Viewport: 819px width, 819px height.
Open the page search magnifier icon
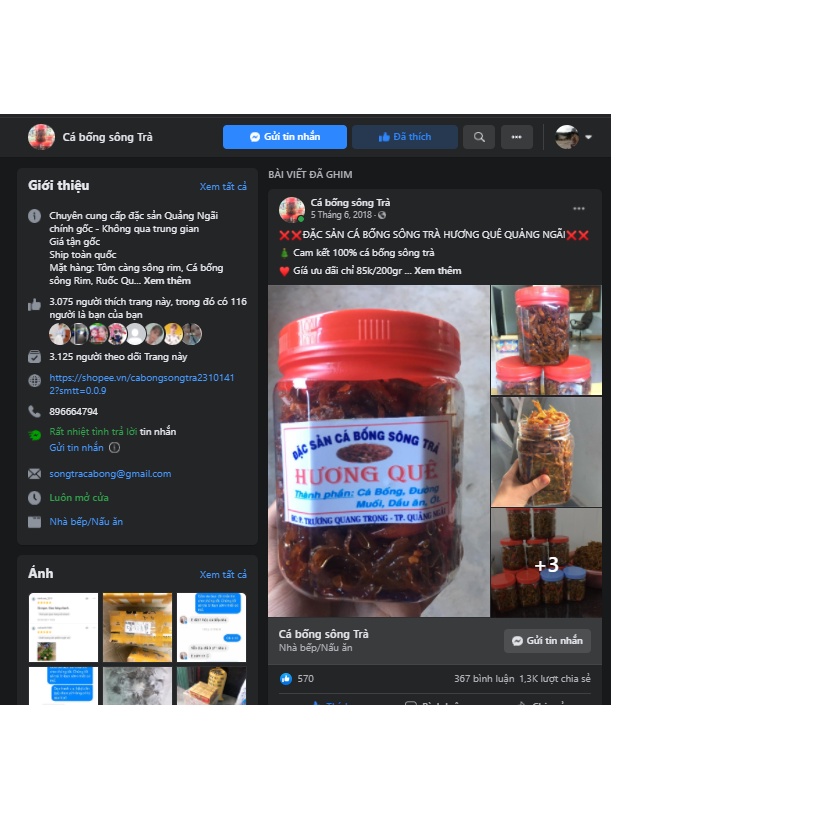tap(478, 137)
